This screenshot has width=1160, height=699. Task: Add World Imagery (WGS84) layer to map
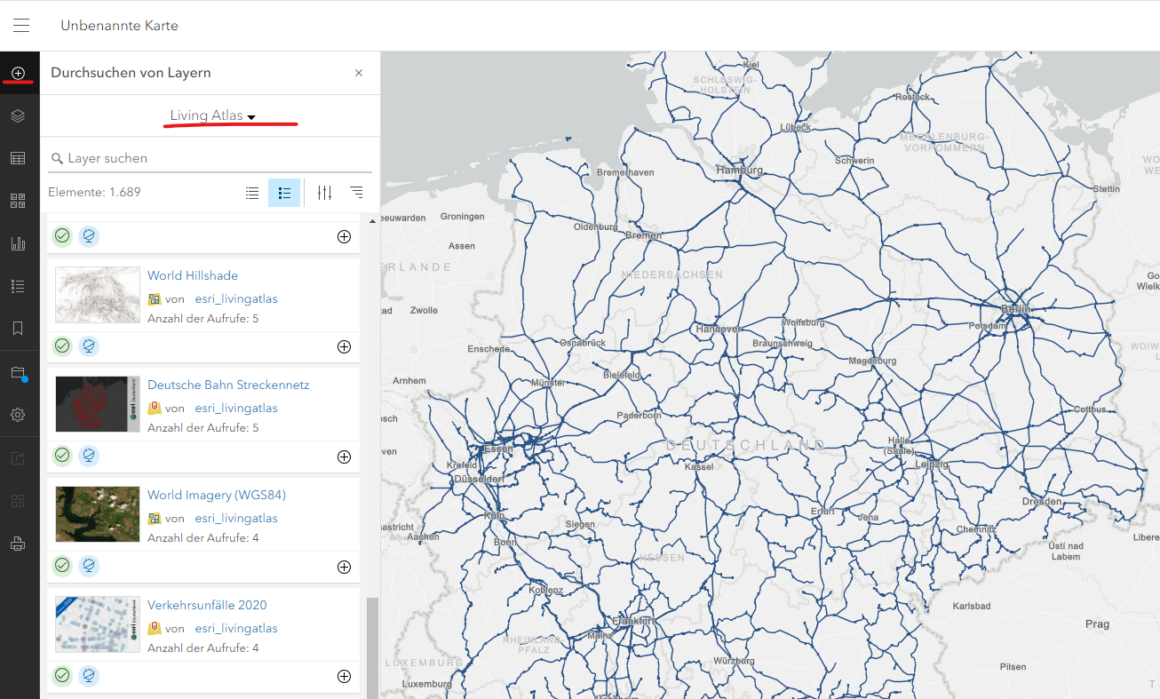344,567
